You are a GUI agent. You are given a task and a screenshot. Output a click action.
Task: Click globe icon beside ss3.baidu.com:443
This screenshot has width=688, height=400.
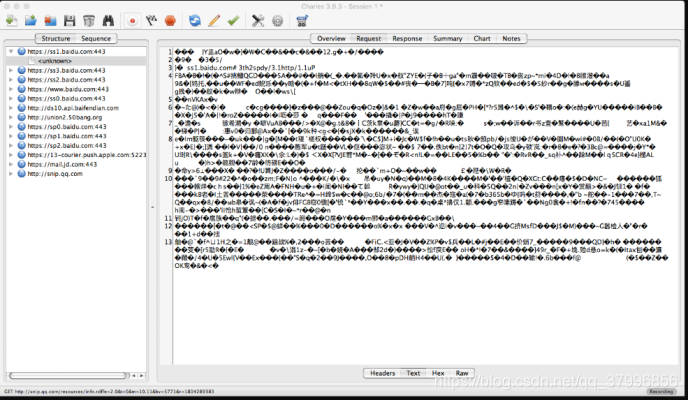(x=22, y=70)
